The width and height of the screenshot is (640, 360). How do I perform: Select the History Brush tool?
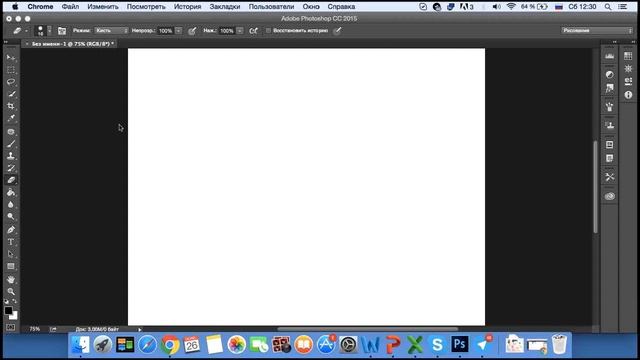click(x=11, y=168)
